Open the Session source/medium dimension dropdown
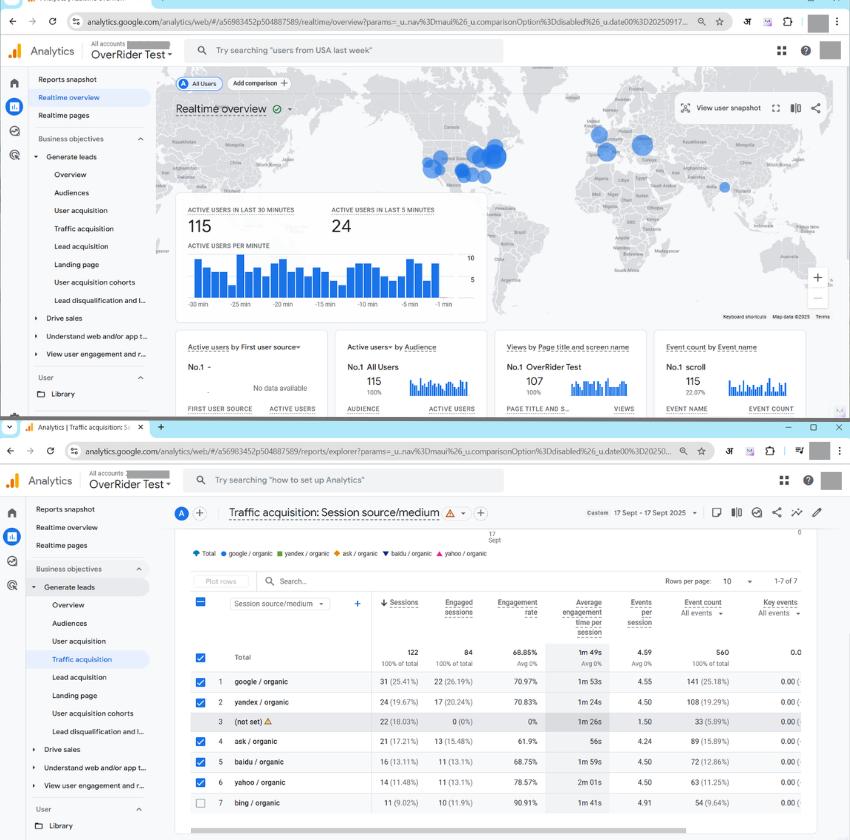The width and height of the screenshot is (850, 840). pos(280,604)
